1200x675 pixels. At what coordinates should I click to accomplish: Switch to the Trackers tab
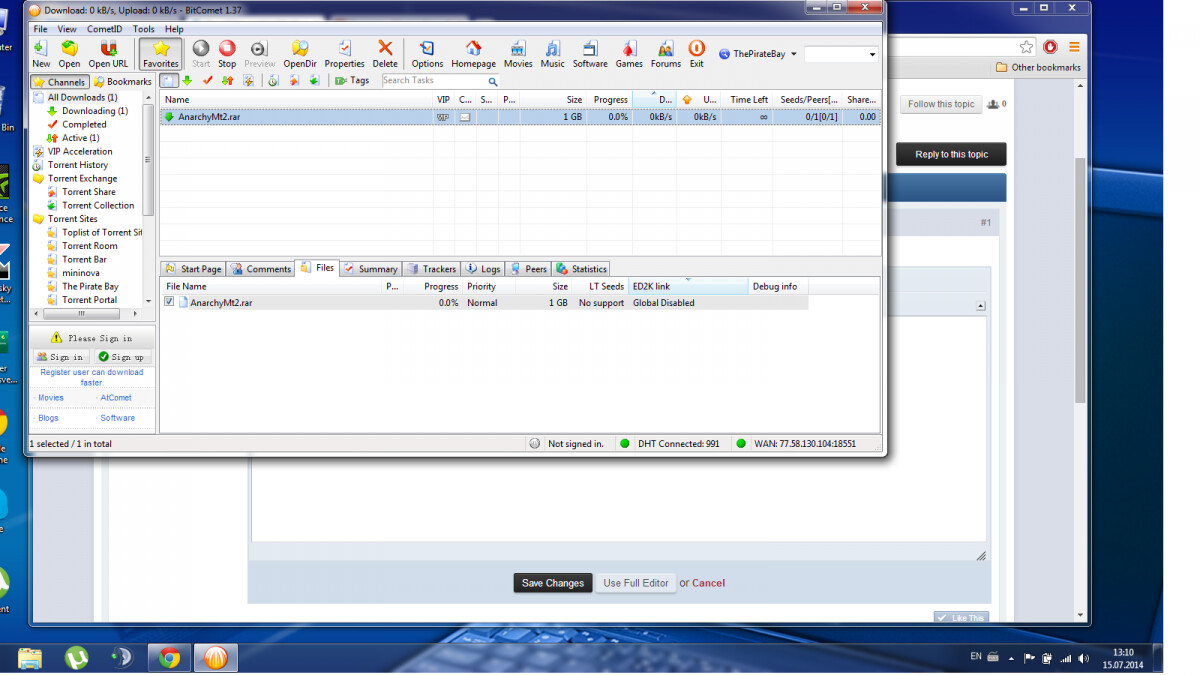pyautogui.click(x=432, y=269)
